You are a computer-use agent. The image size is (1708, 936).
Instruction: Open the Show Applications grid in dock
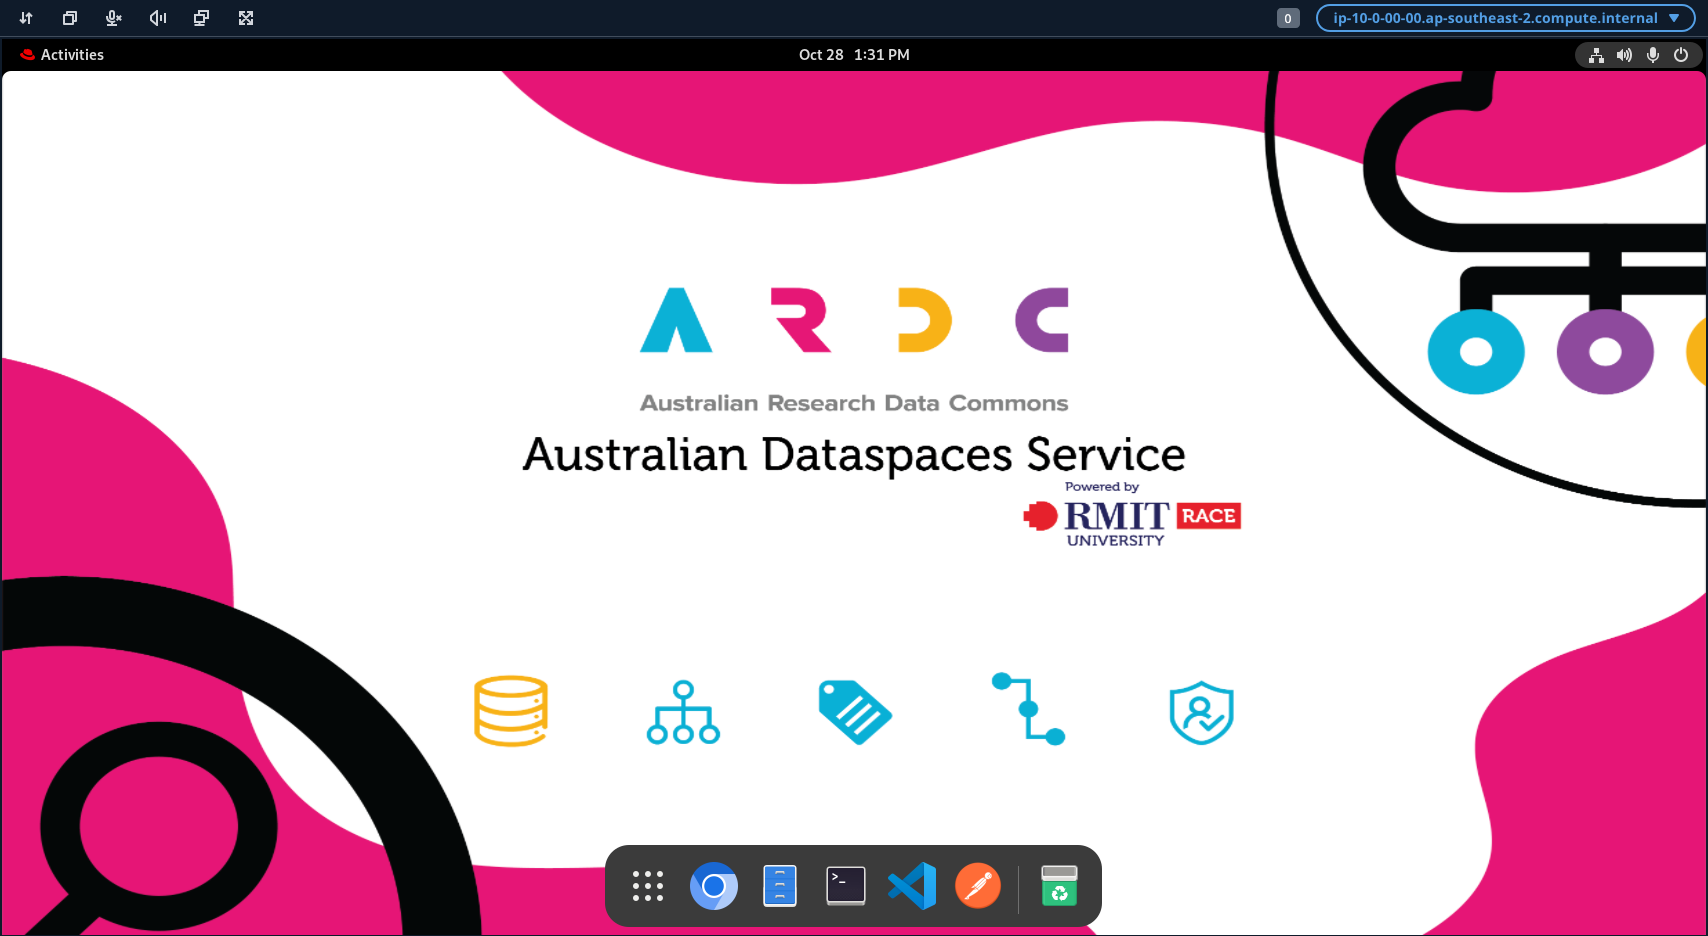(648, 886)
